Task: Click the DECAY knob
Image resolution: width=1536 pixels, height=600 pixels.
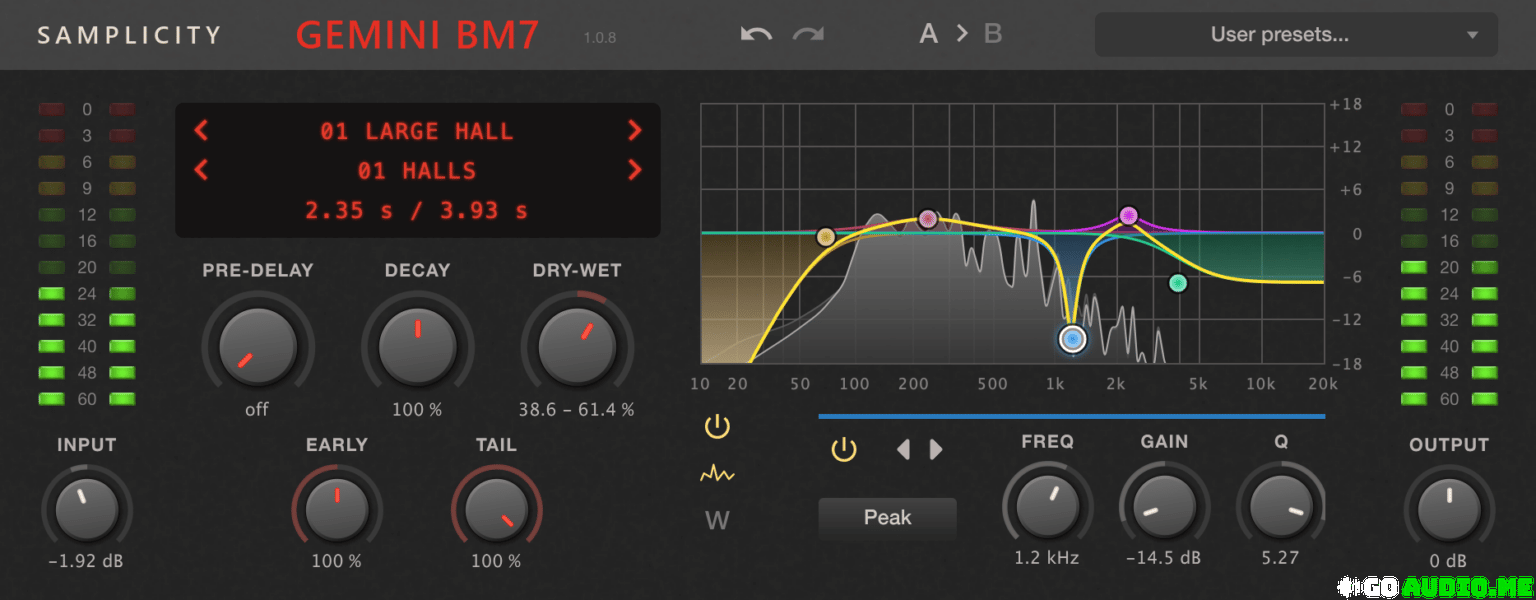Action: pos(417,345)
